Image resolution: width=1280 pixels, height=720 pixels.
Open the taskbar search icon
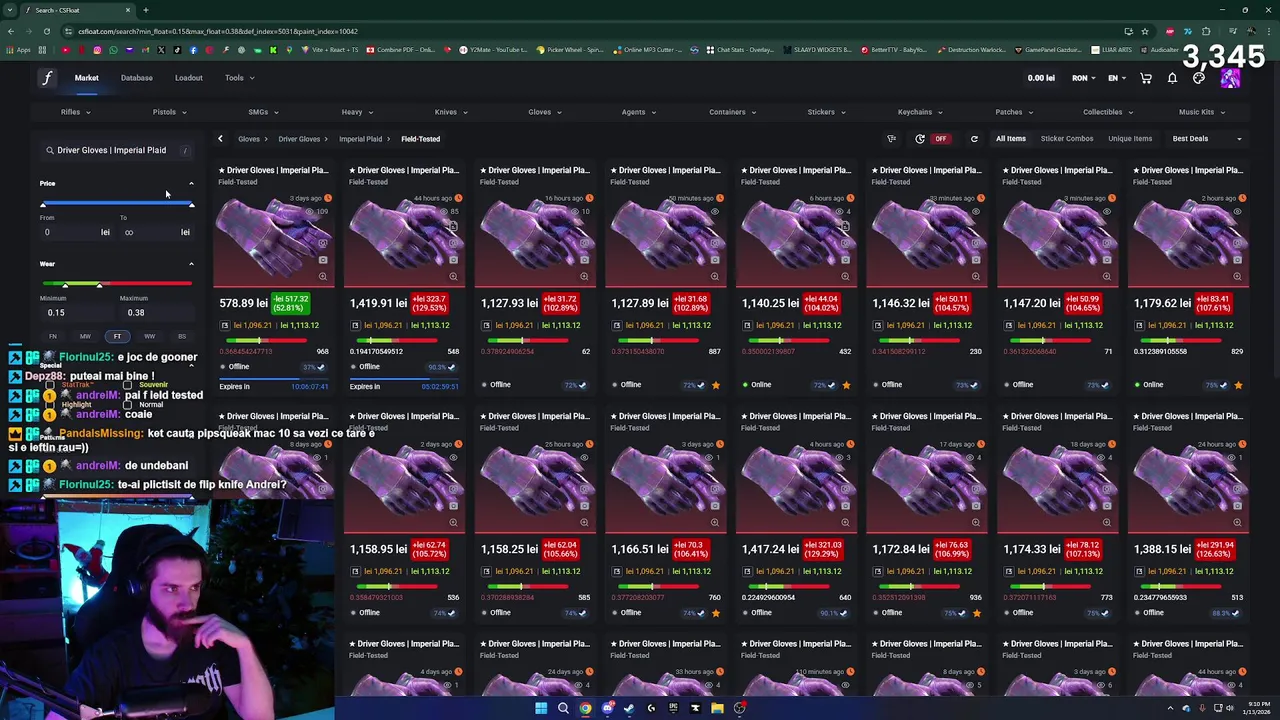point(563,708)
